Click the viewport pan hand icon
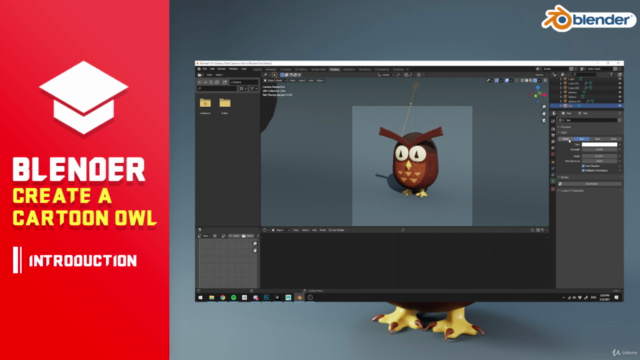Image resolution: width=640 pixels, height=360 pixels. (544, 113)
